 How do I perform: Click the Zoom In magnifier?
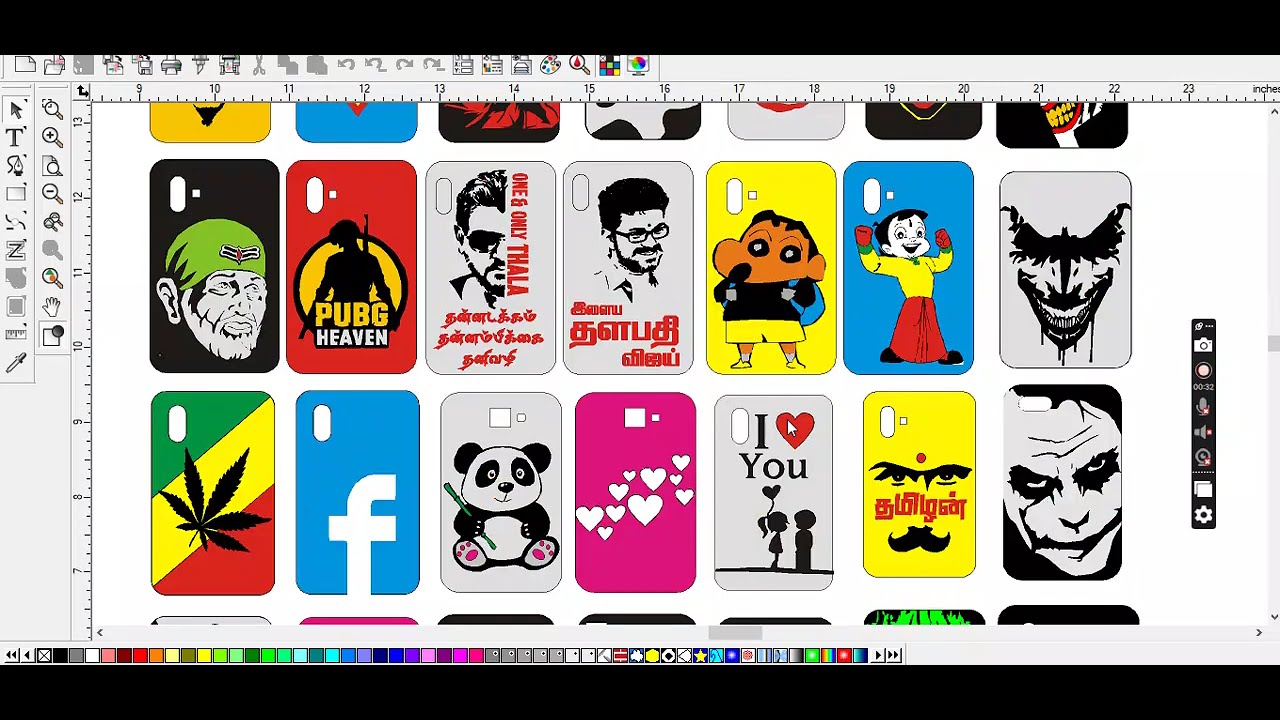pos(52,136)
